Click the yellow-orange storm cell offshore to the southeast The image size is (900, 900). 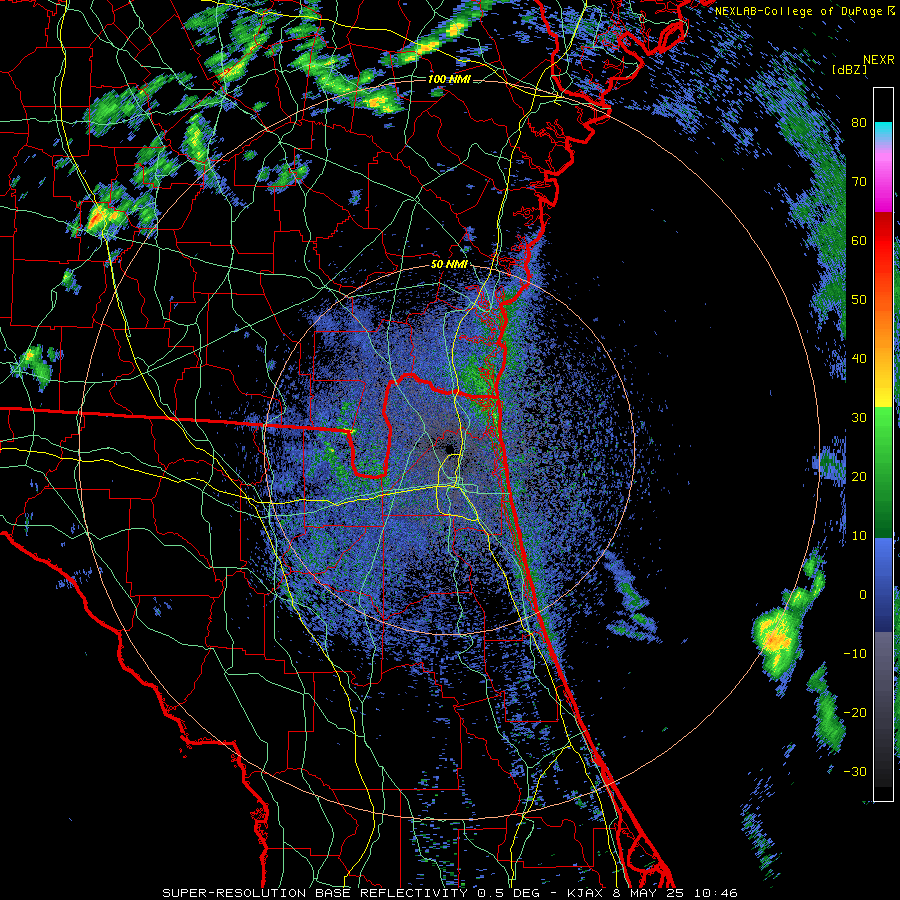(x=776, y=638)
